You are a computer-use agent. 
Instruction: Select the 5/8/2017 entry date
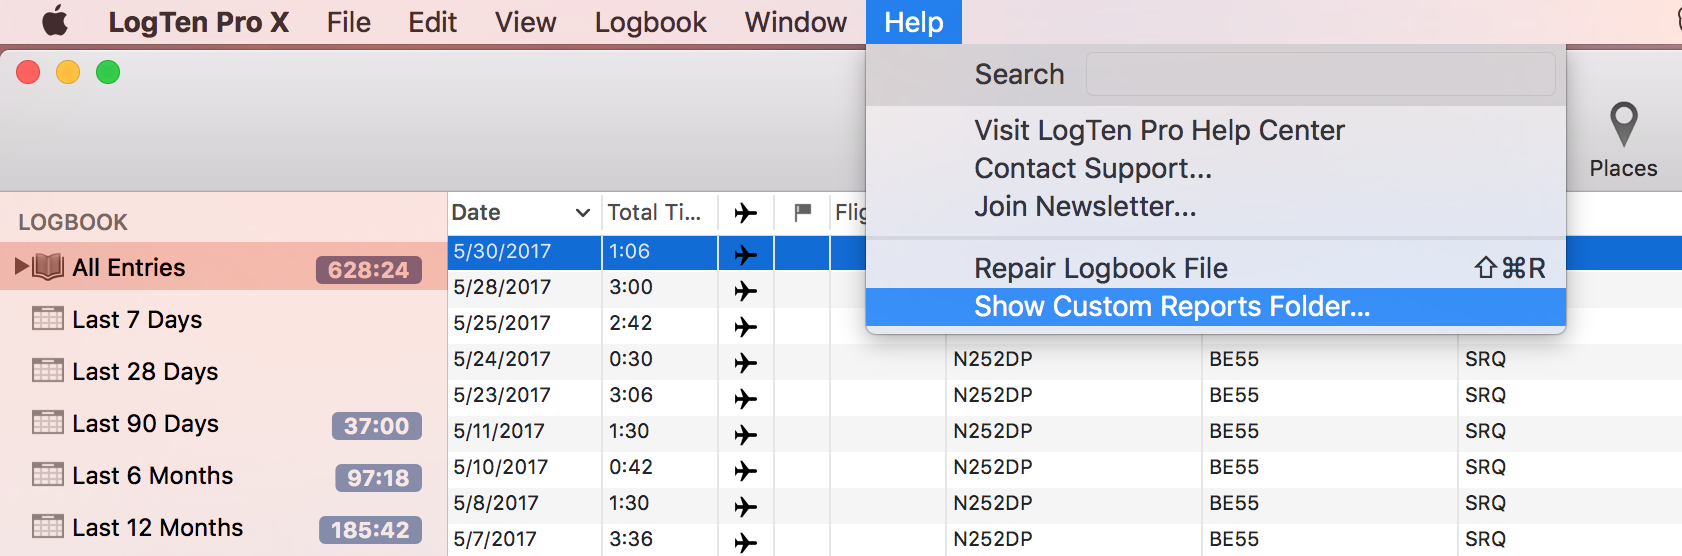(496, 503)
